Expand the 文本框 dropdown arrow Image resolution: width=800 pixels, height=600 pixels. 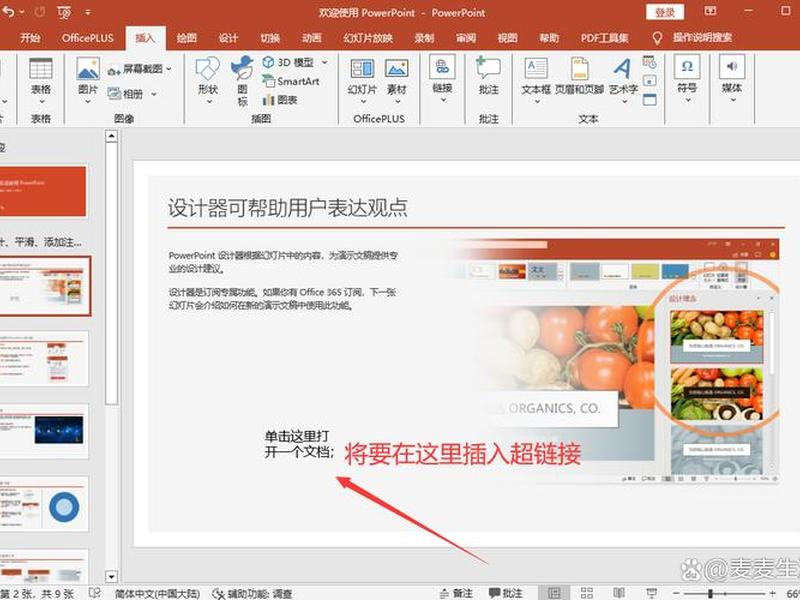pyautogui.click(x=537, y=102)
